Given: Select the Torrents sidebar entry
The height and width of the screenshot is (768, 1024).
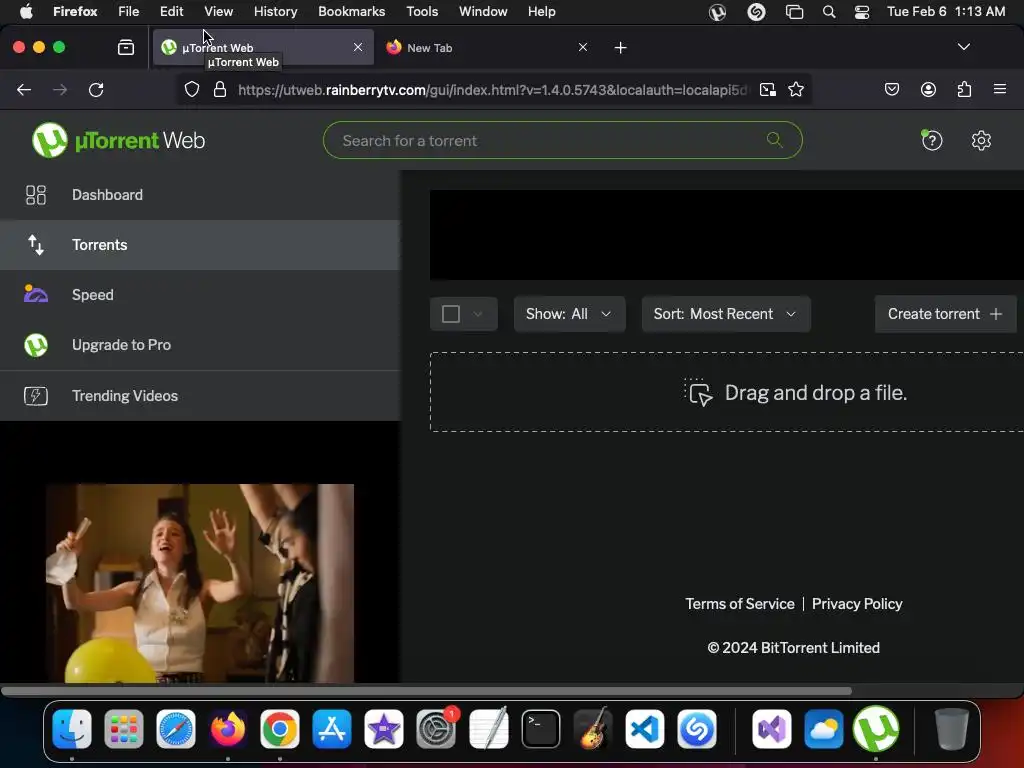Looking at the screenshot, I should coord(200,245).
